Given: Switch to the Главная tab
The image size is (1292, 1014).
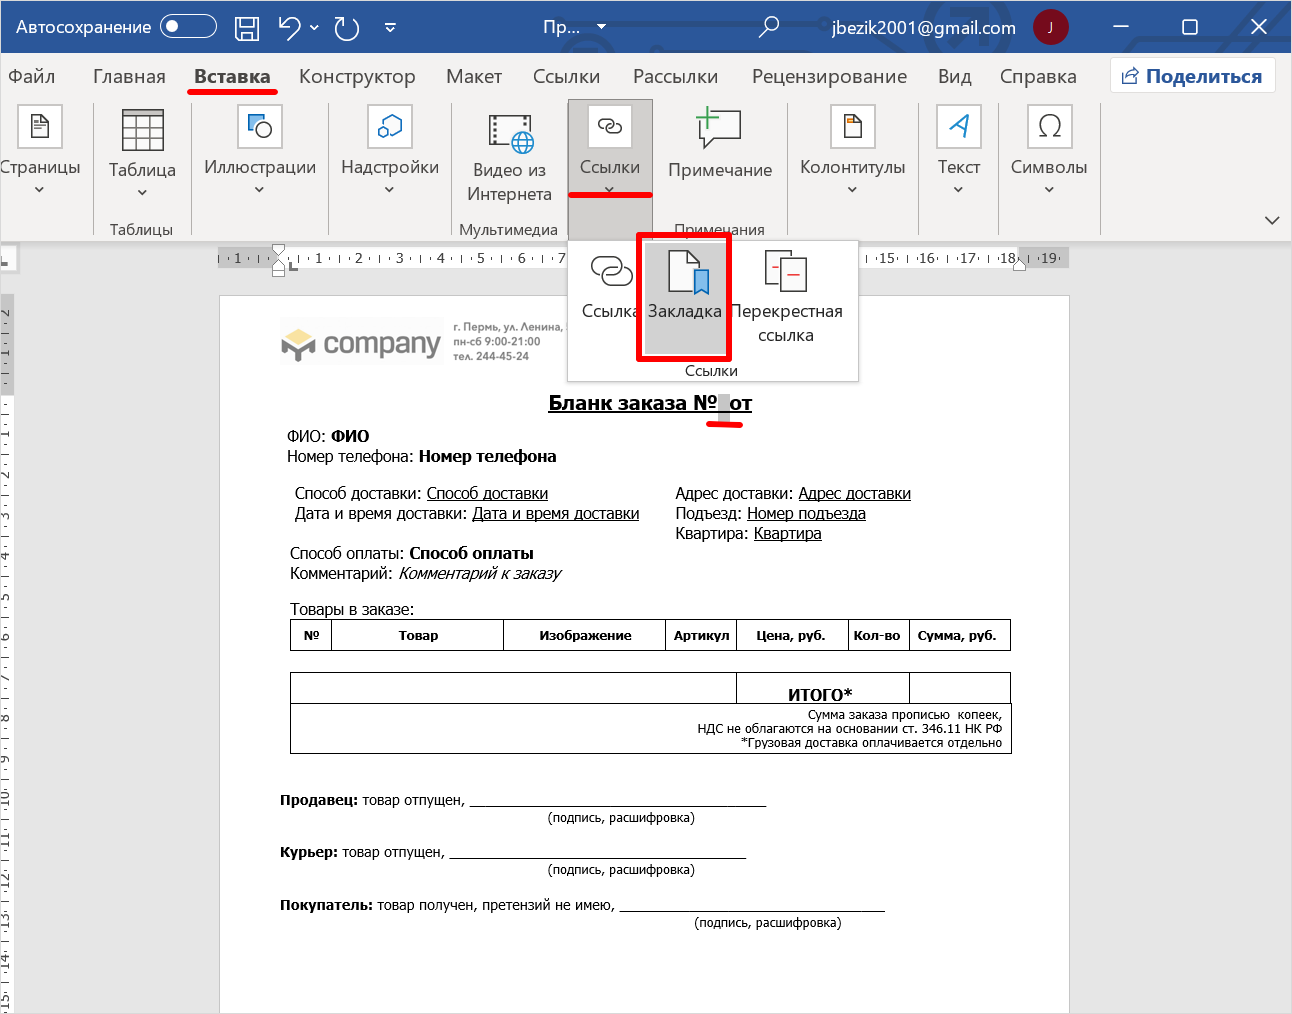Looking at the screenshot, I should (x=129, y=76).
